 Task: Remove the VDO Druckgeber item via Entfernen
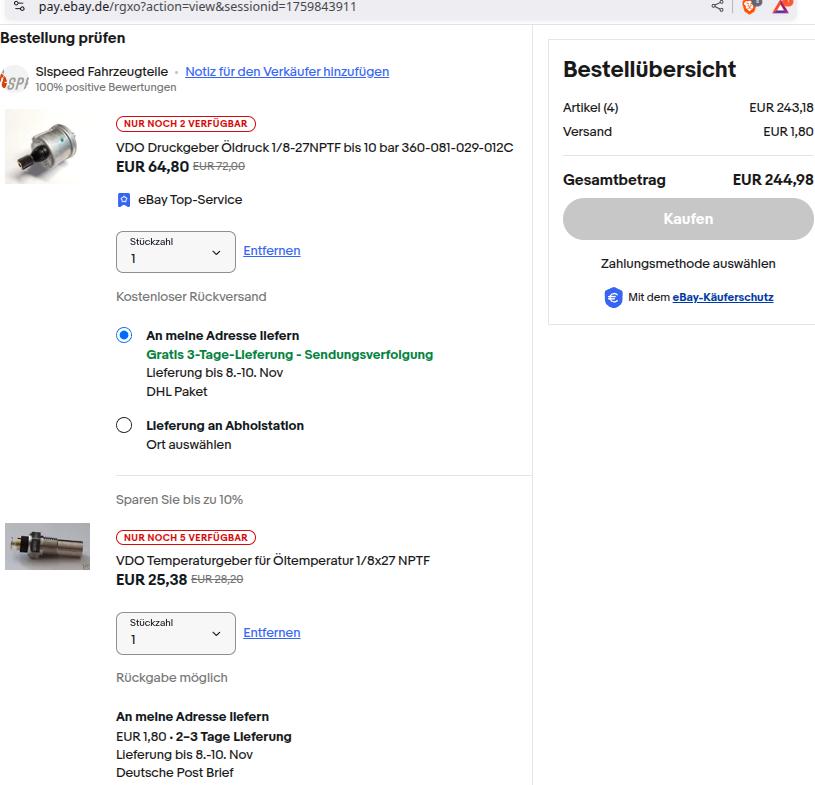click(272, 251)
